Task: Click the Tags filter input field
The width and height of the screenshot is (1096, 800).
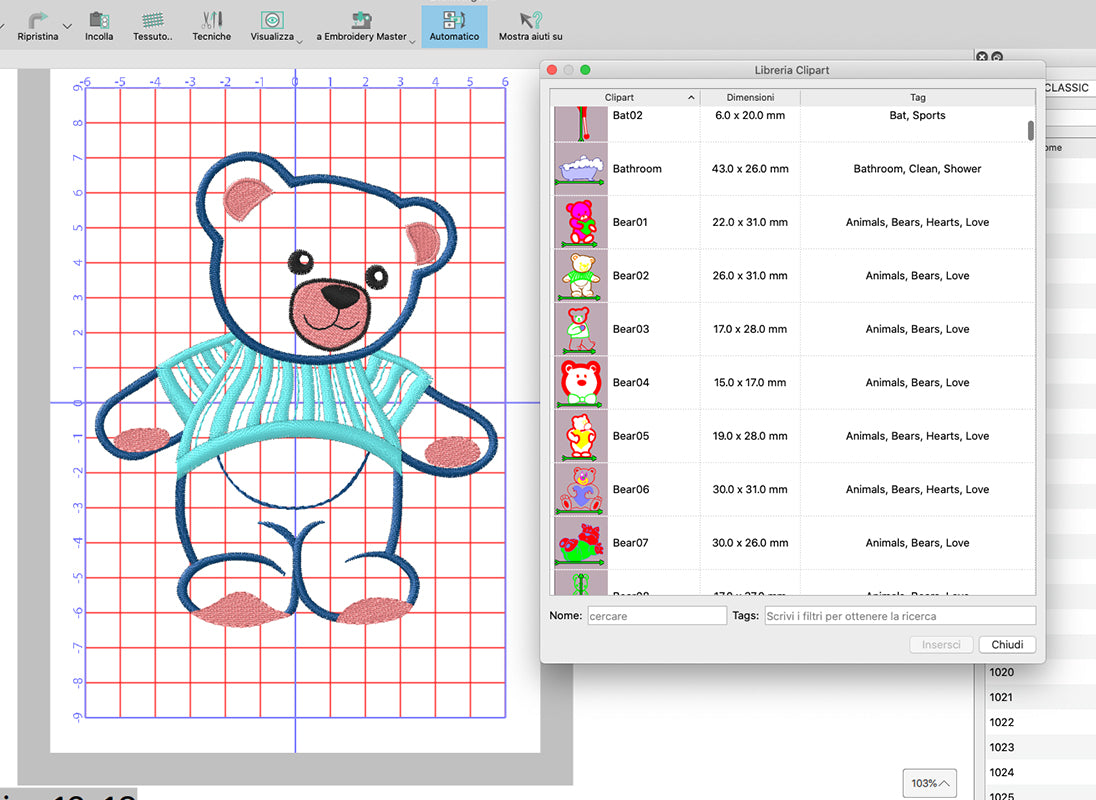Action: tap(899, 616)
